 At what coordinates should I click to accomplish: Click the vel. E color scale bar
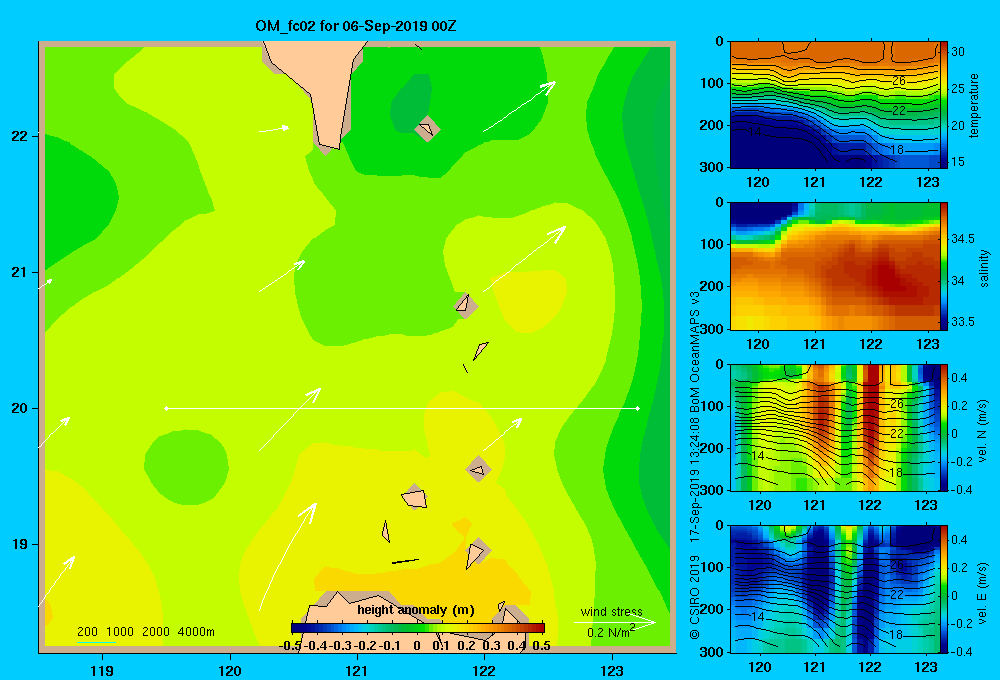[944, 589]
